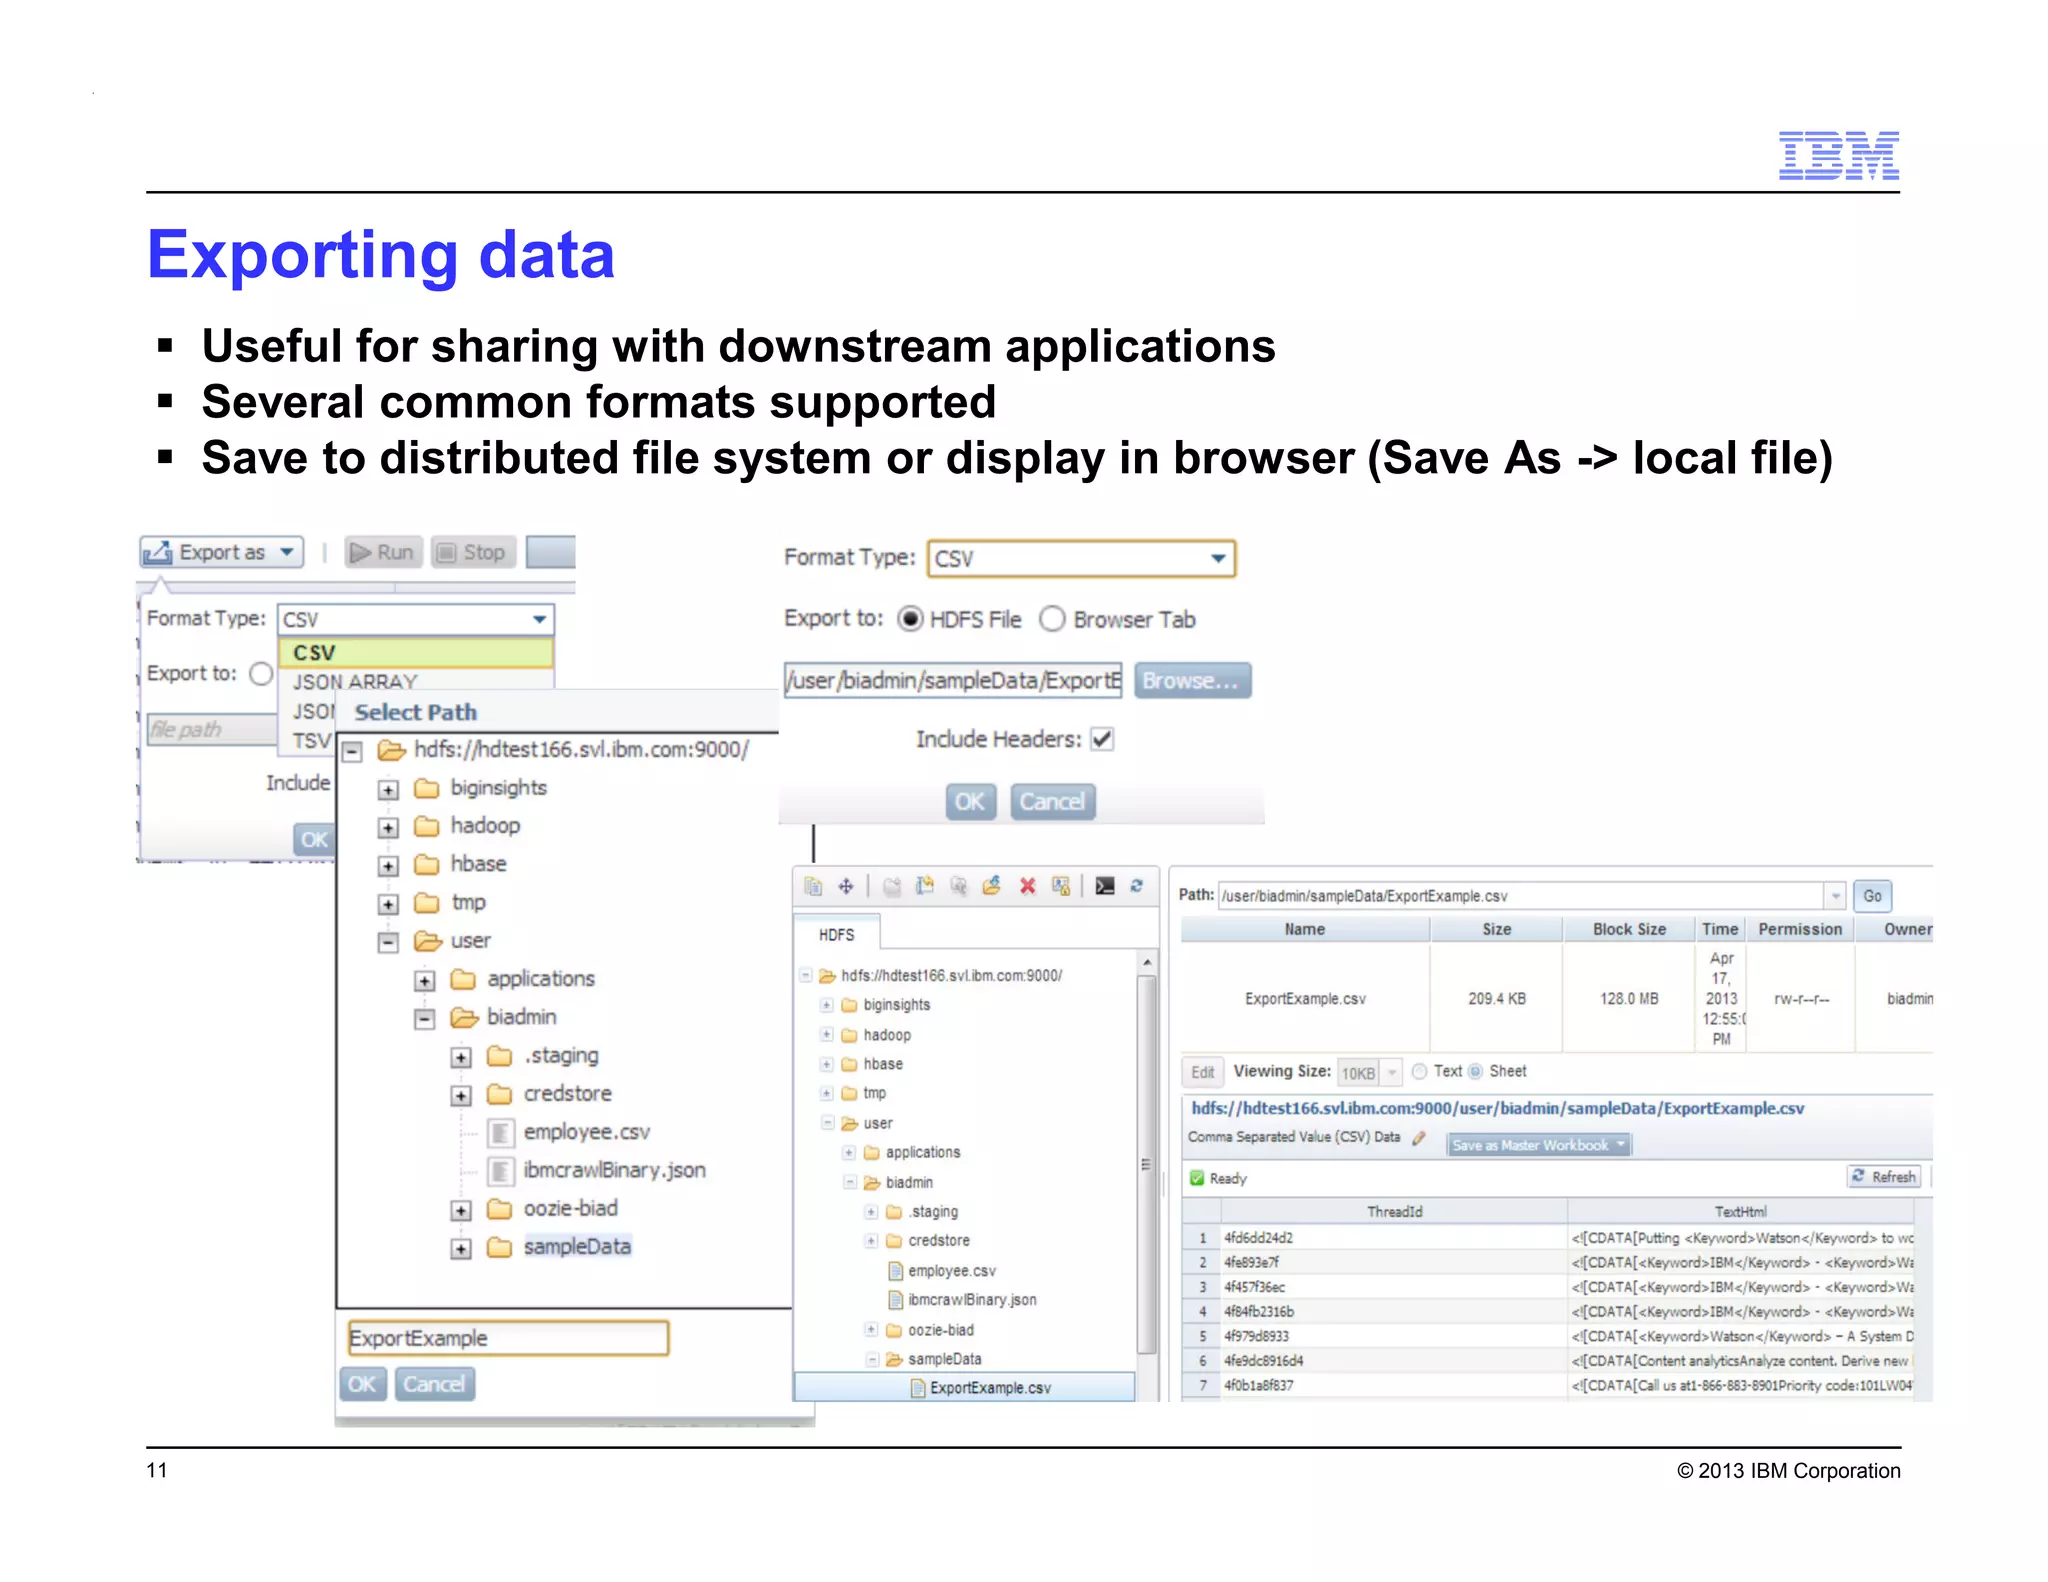This screenshot has width=2048, height=1582.
Task: Click the ibmcrawlBinary.json file icon in Select Path
Action: pyautogui.click(x=501, y=1171)
